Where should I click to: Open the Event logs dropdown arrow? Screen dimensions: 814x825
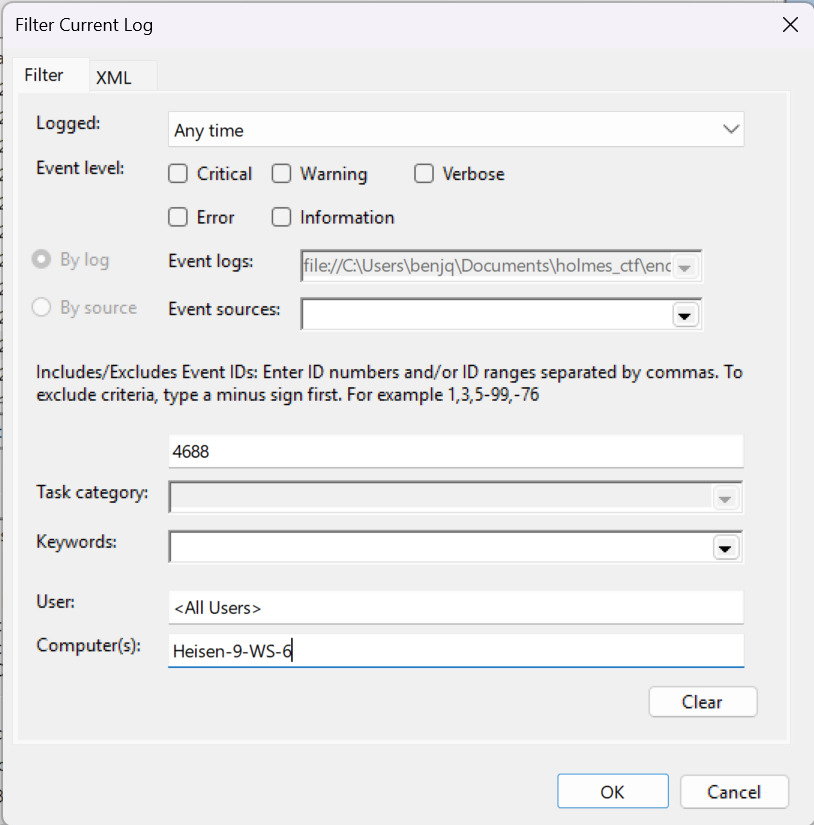point(685,266)
